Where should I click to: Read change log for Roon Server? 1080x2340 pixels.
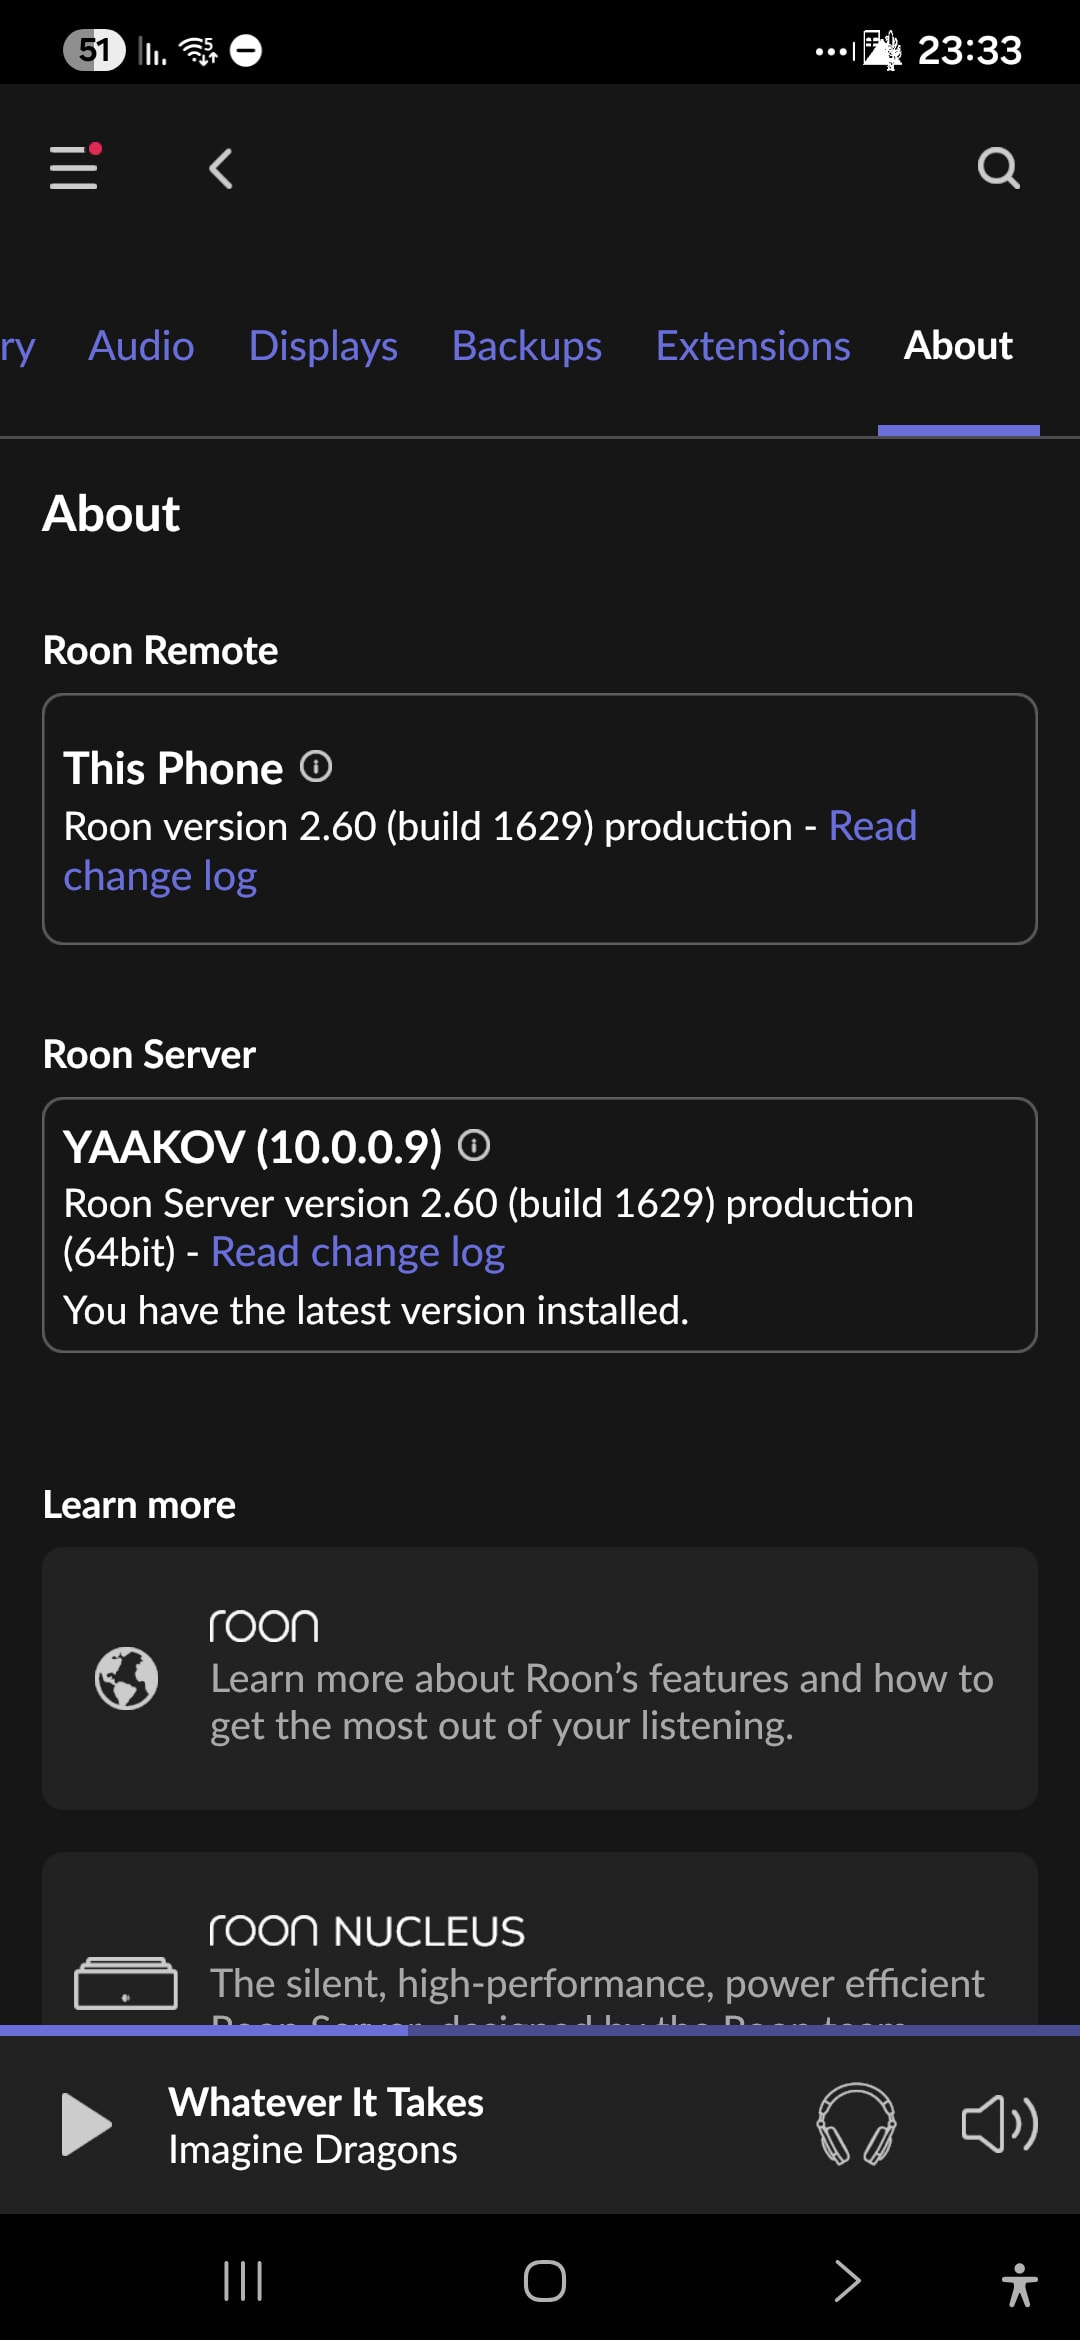(358, 1253)
